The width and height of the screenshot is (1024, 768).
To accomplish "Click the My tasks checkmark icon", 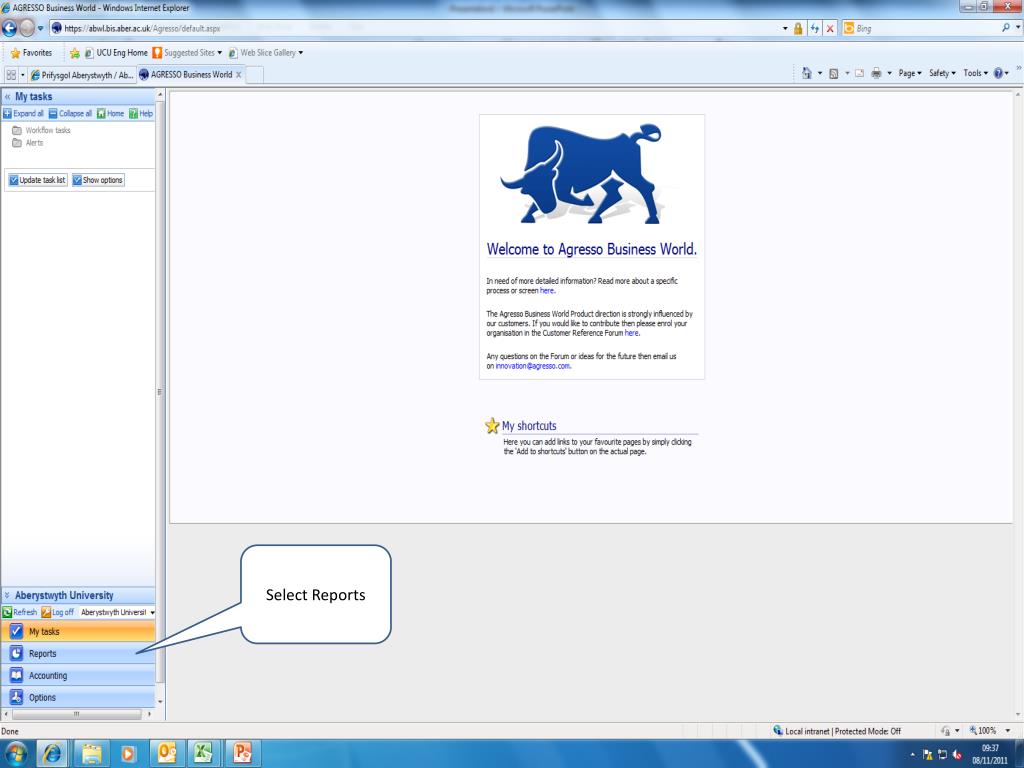I will point(16,632).
